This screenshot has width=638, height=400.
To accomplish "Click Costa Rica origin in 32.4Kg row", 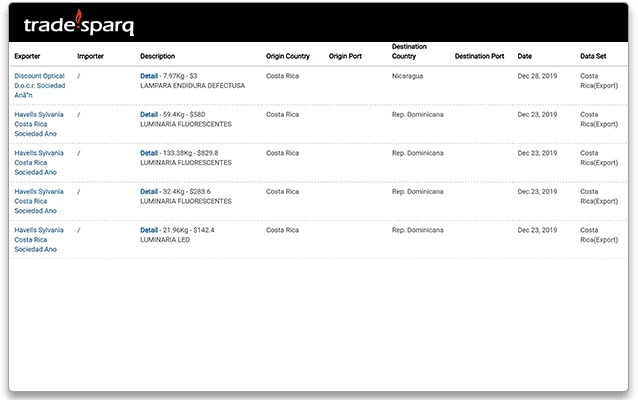I will [282, 192].
